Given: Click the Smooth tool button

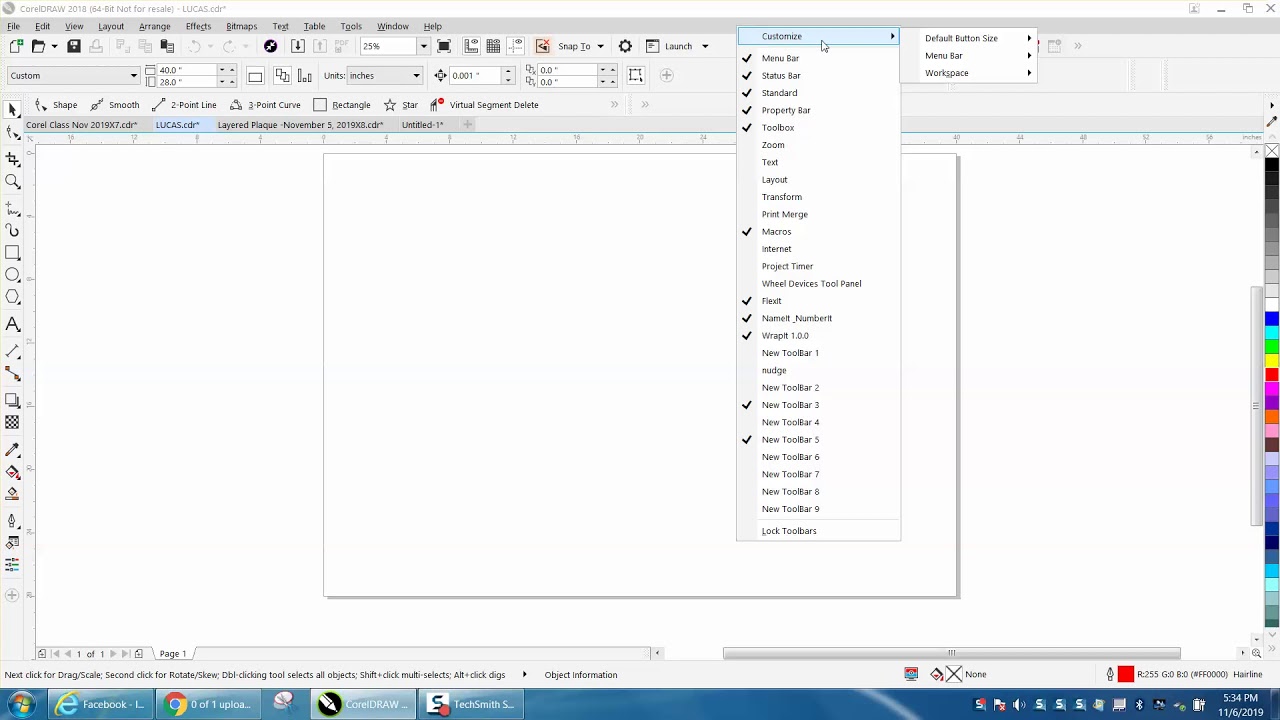Looking at the screenshot, I should pos(114,105).
